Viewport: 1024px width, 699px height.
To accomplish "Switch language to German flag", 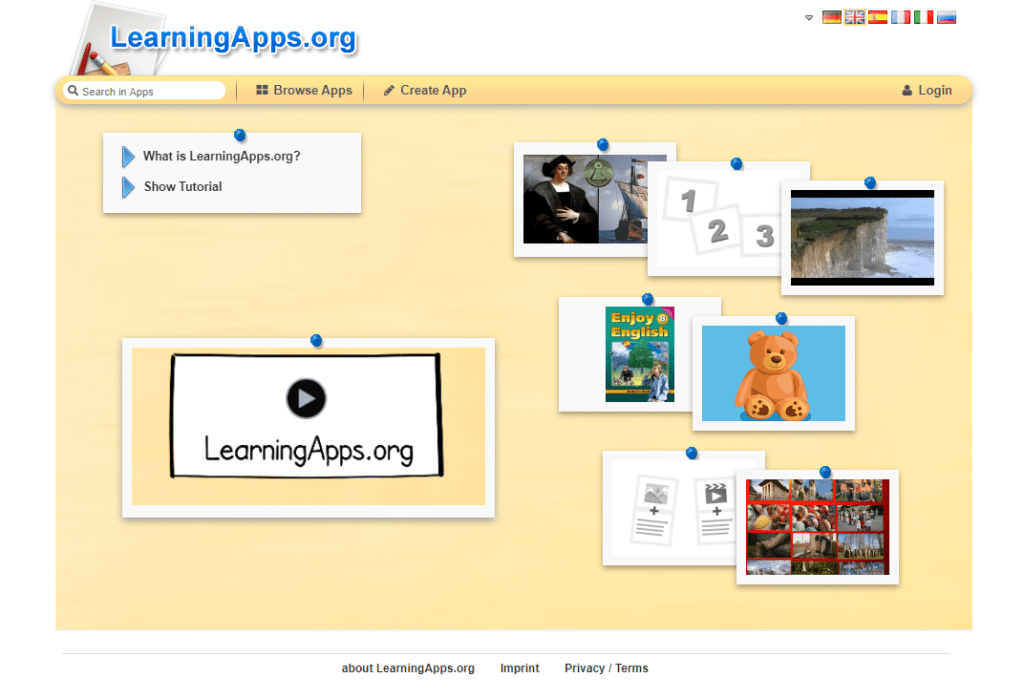I will coord(831,17).
